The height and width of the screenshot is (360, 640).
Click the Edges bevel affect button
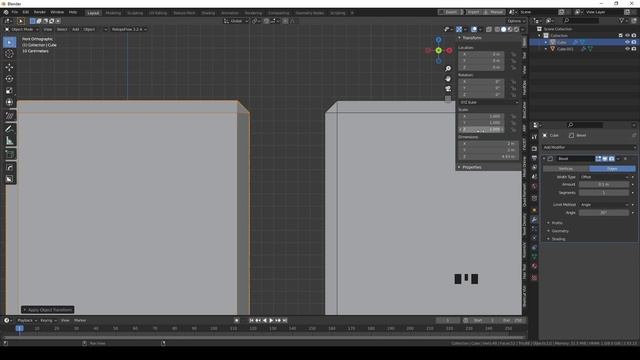(612, 169)
